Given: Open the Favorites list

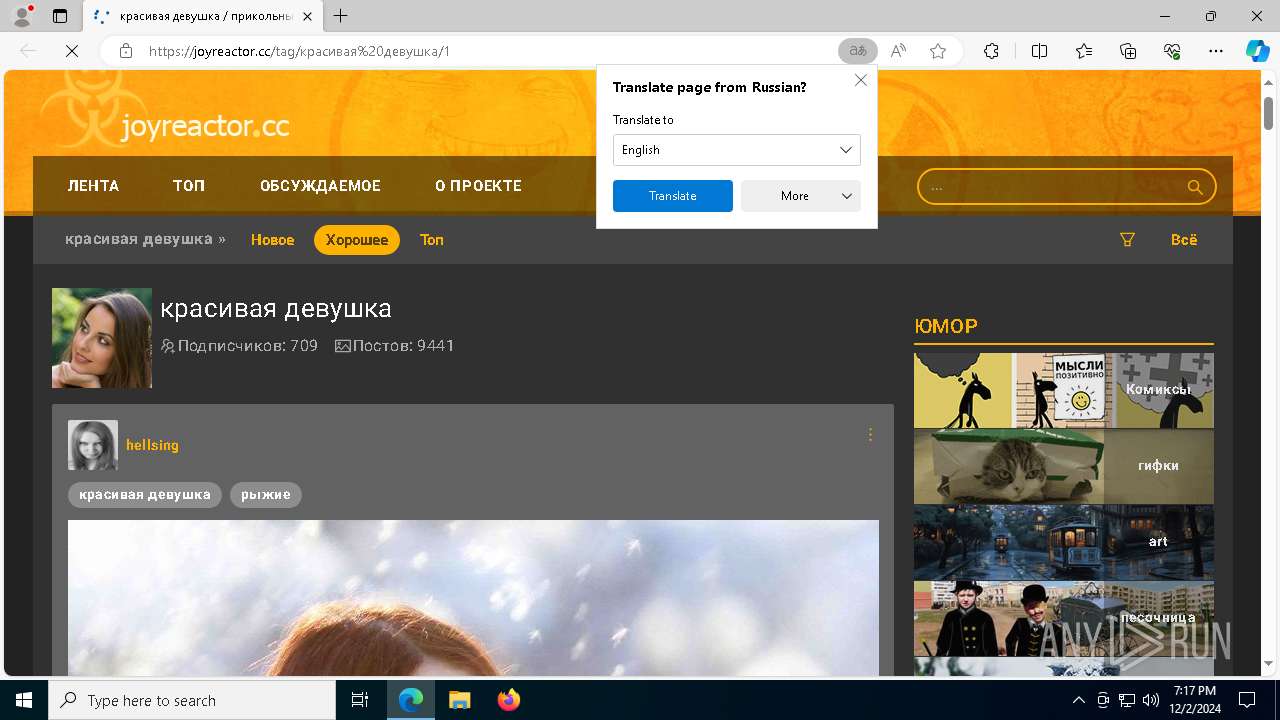Looking at the screenshot, I should [1084, 51].
